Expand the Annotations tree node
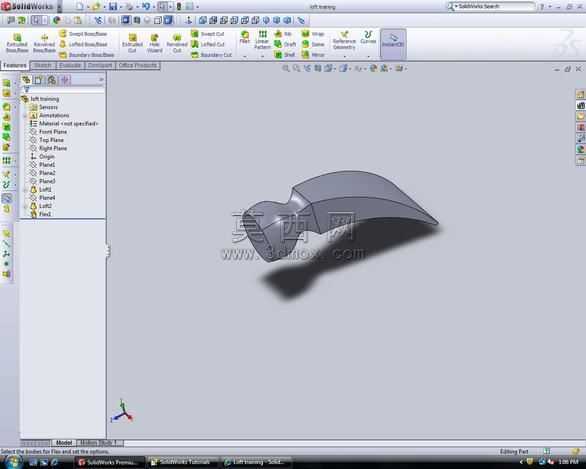The height and width of the screenshot is (469, 586). click(25, 115)
